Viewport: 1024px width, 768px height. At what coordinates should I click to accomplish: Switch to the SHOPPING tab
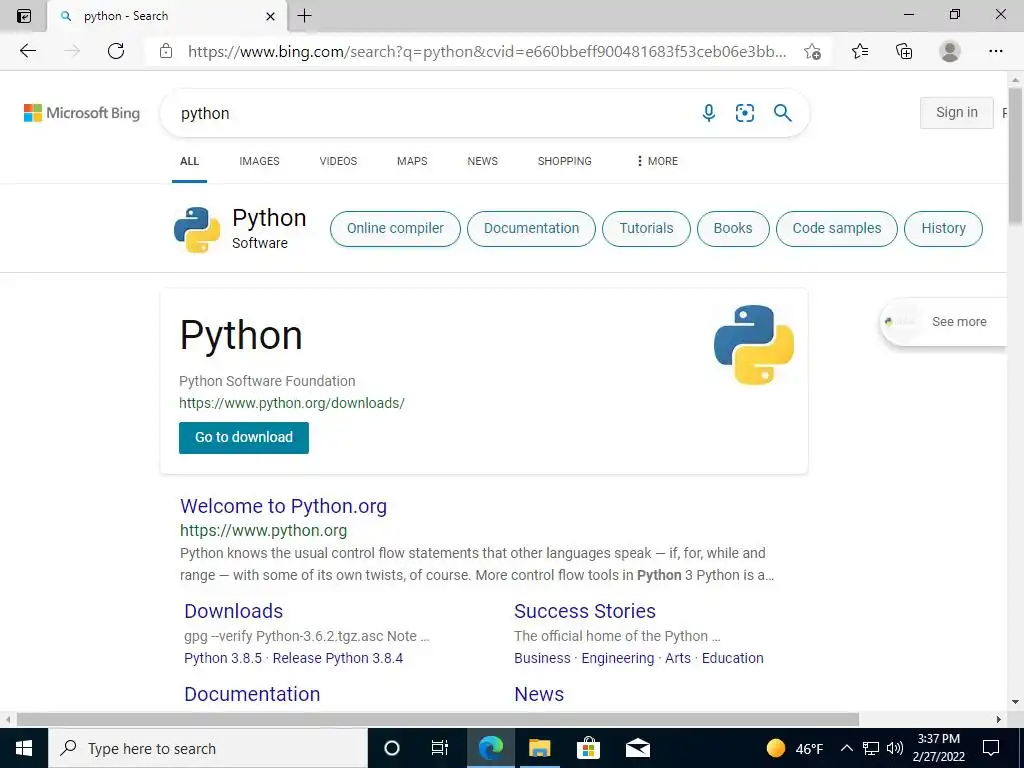[x=565, y=161]
